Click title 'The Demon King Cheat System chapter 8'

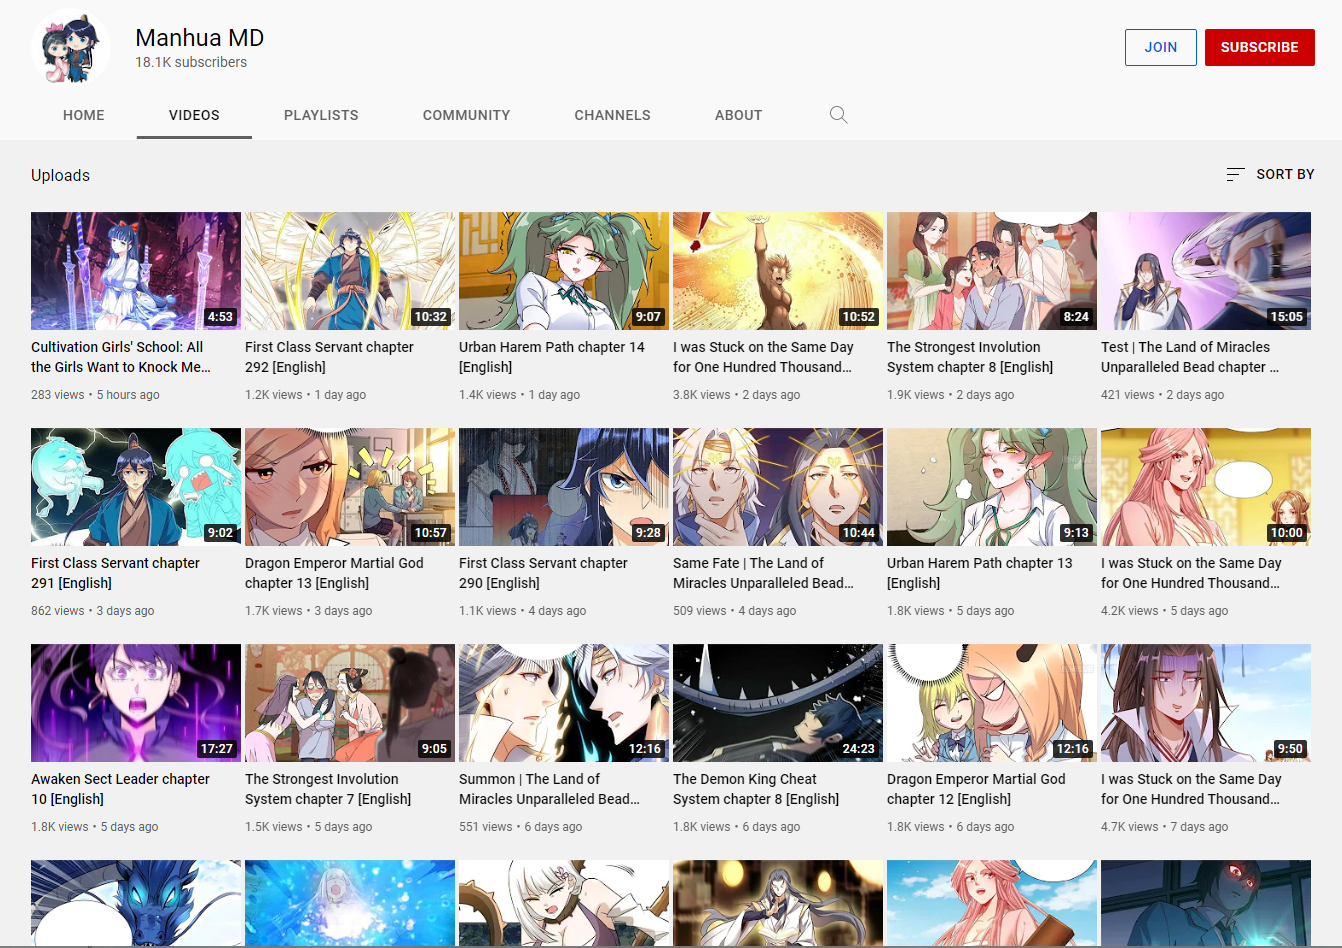coord(756,789)
